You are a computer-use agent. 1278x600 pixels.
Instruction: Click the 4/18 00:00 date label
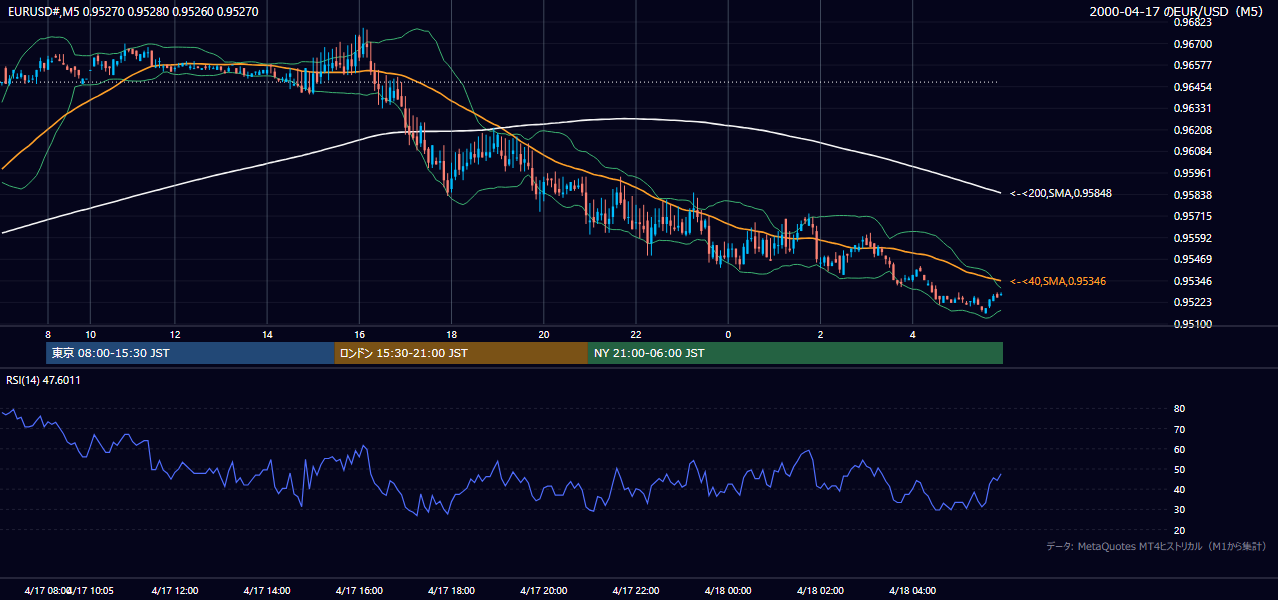click(x=727, y=590)
